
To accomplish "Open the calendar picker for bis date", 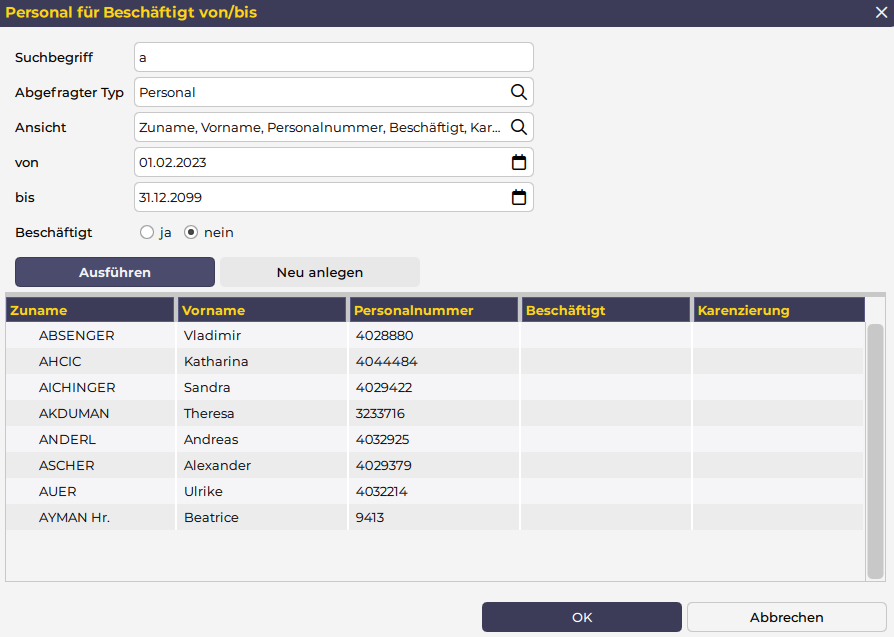I will pyautogui.click(x=518, y=197).
